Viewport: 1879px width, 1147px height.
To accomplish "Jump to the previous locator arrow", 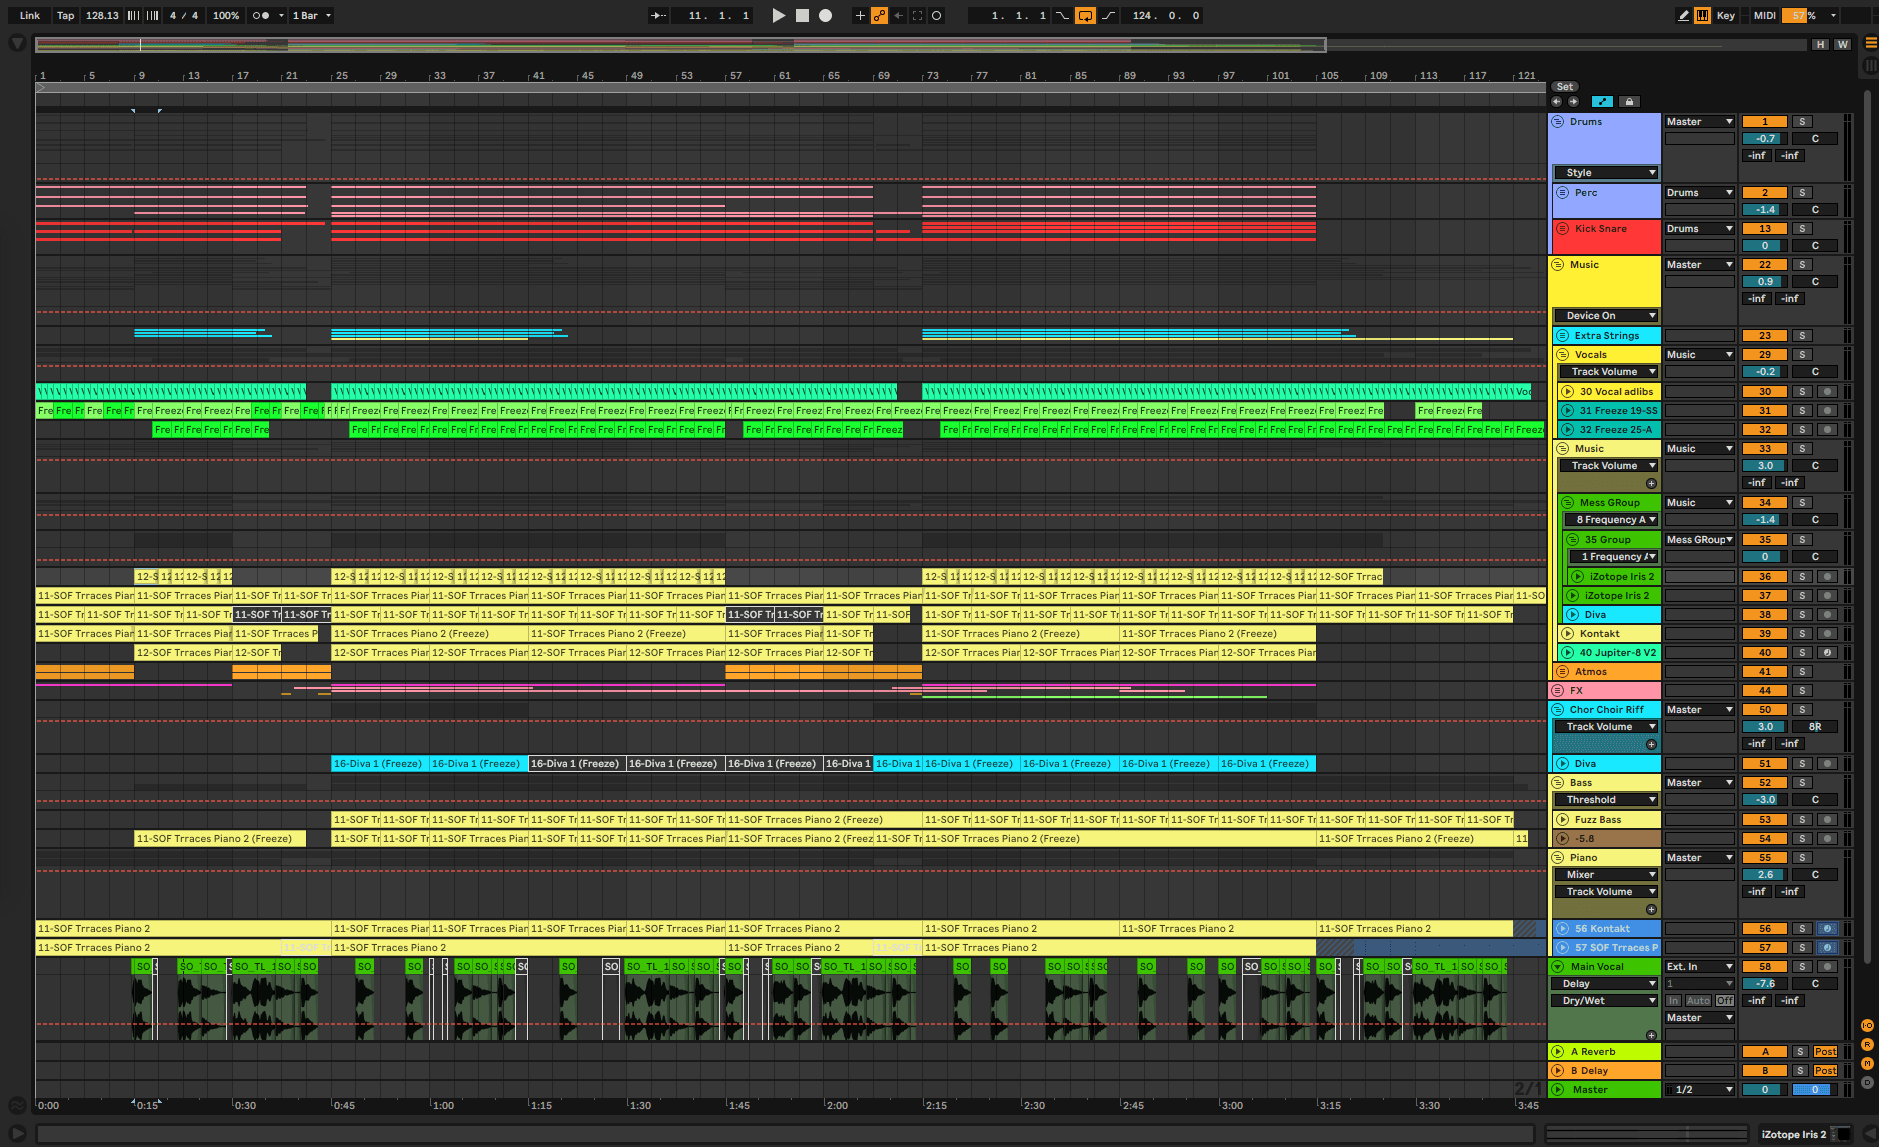I will 1557,102.
